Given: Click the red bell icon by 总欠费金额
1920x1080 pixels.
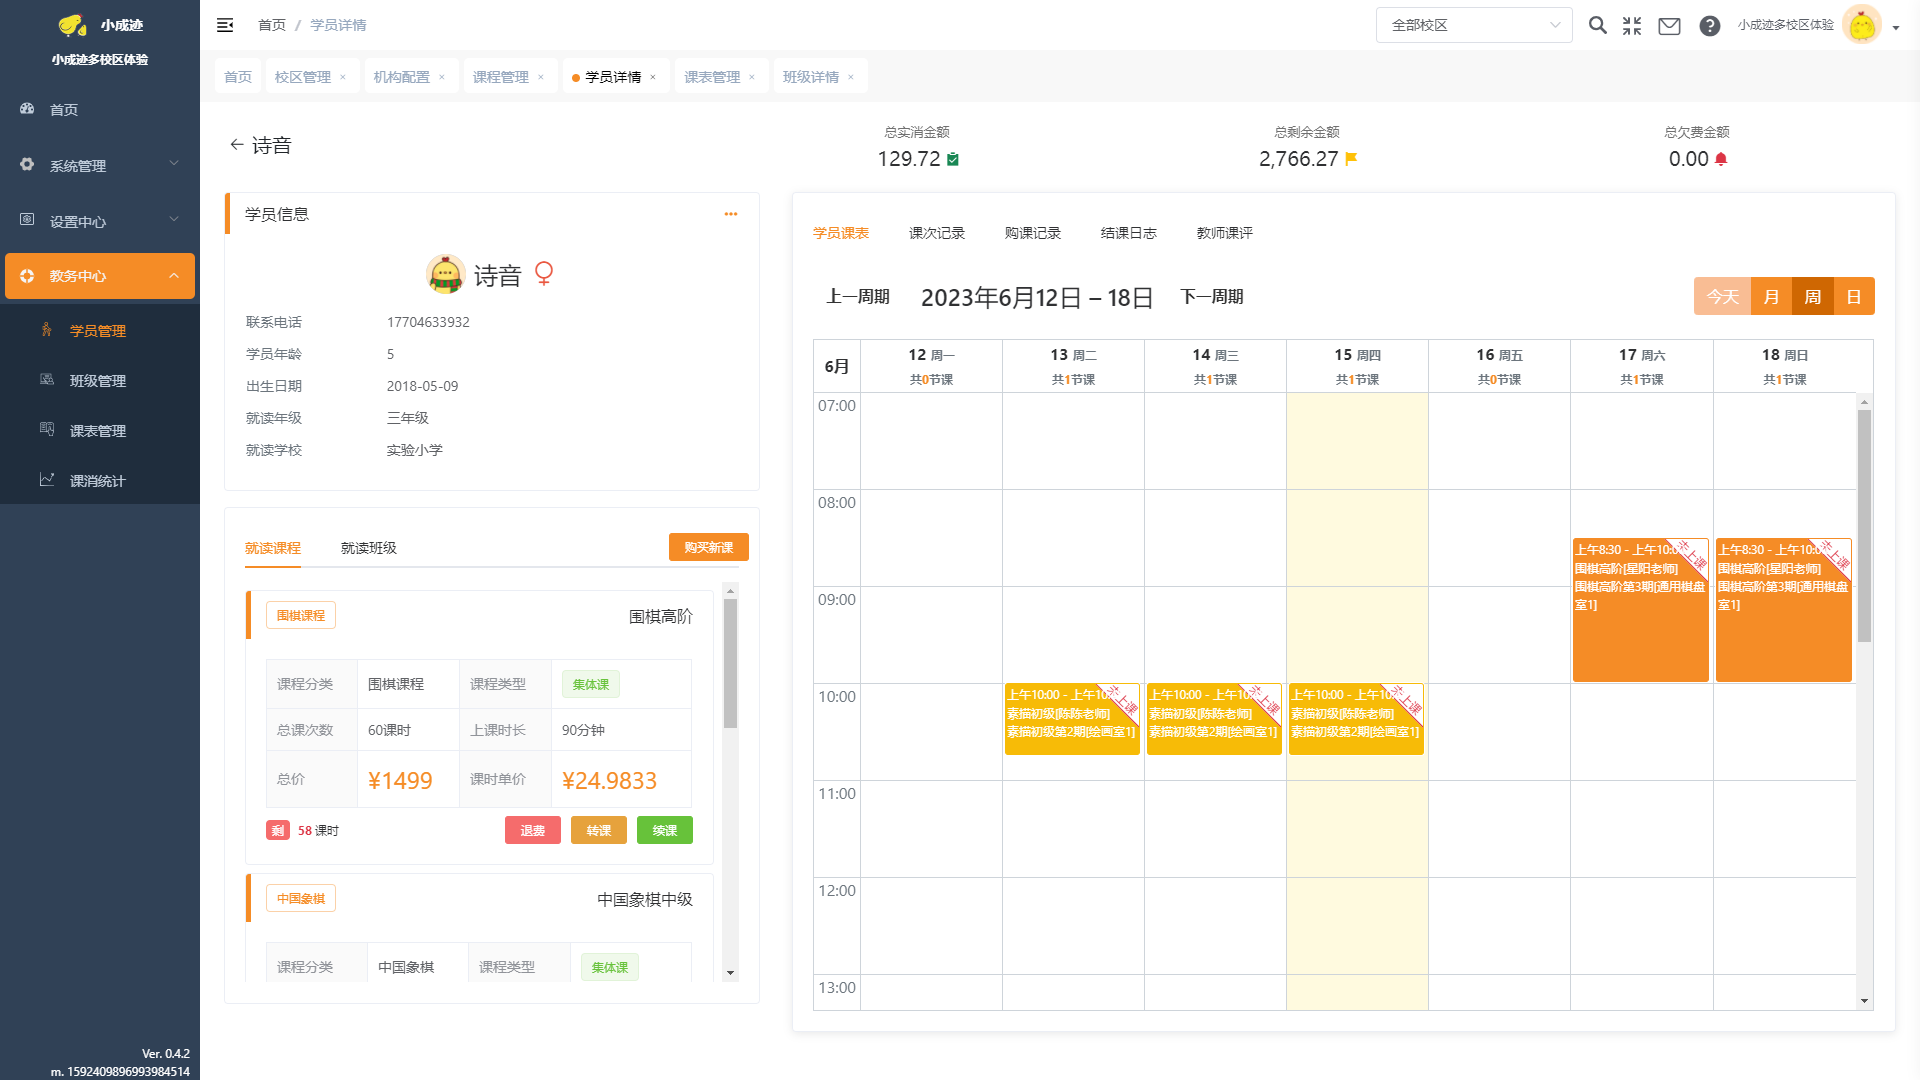Looking at the screenshot, I should (x=1721, y=159).
